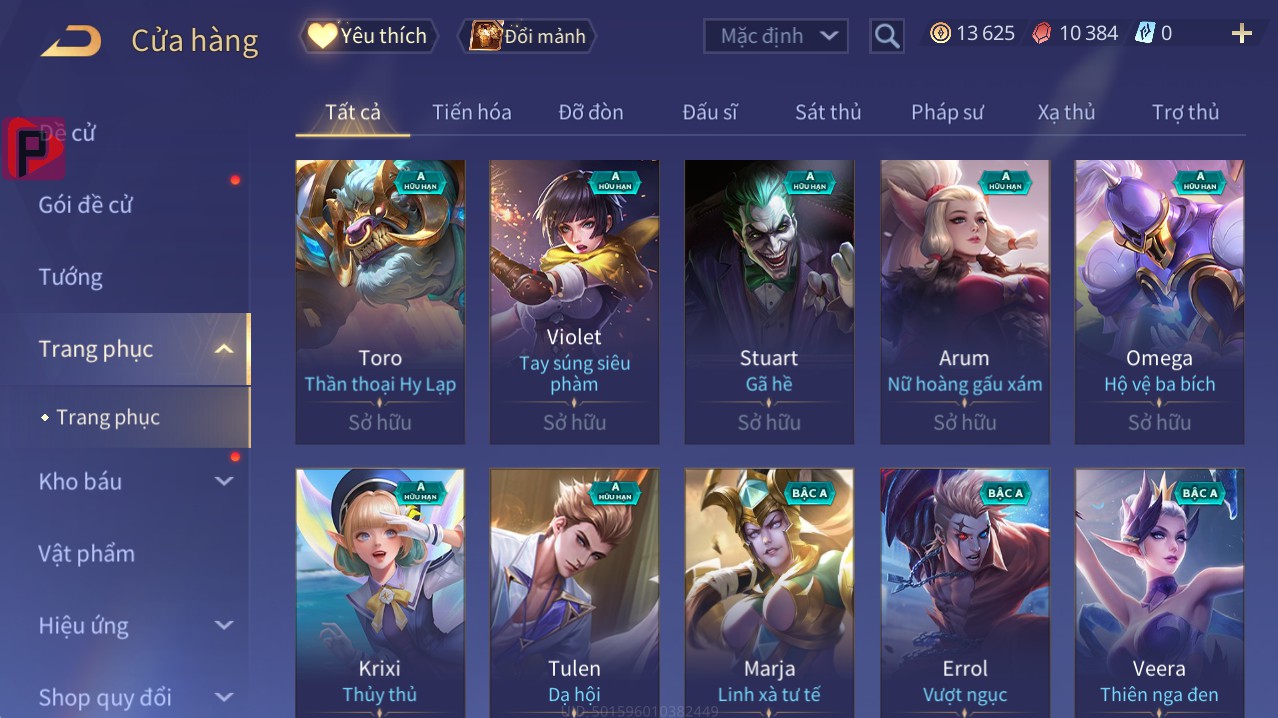Open the Tướng sidebar menu
Viewport: 1278px width, 718px height.
click(71, 277)
